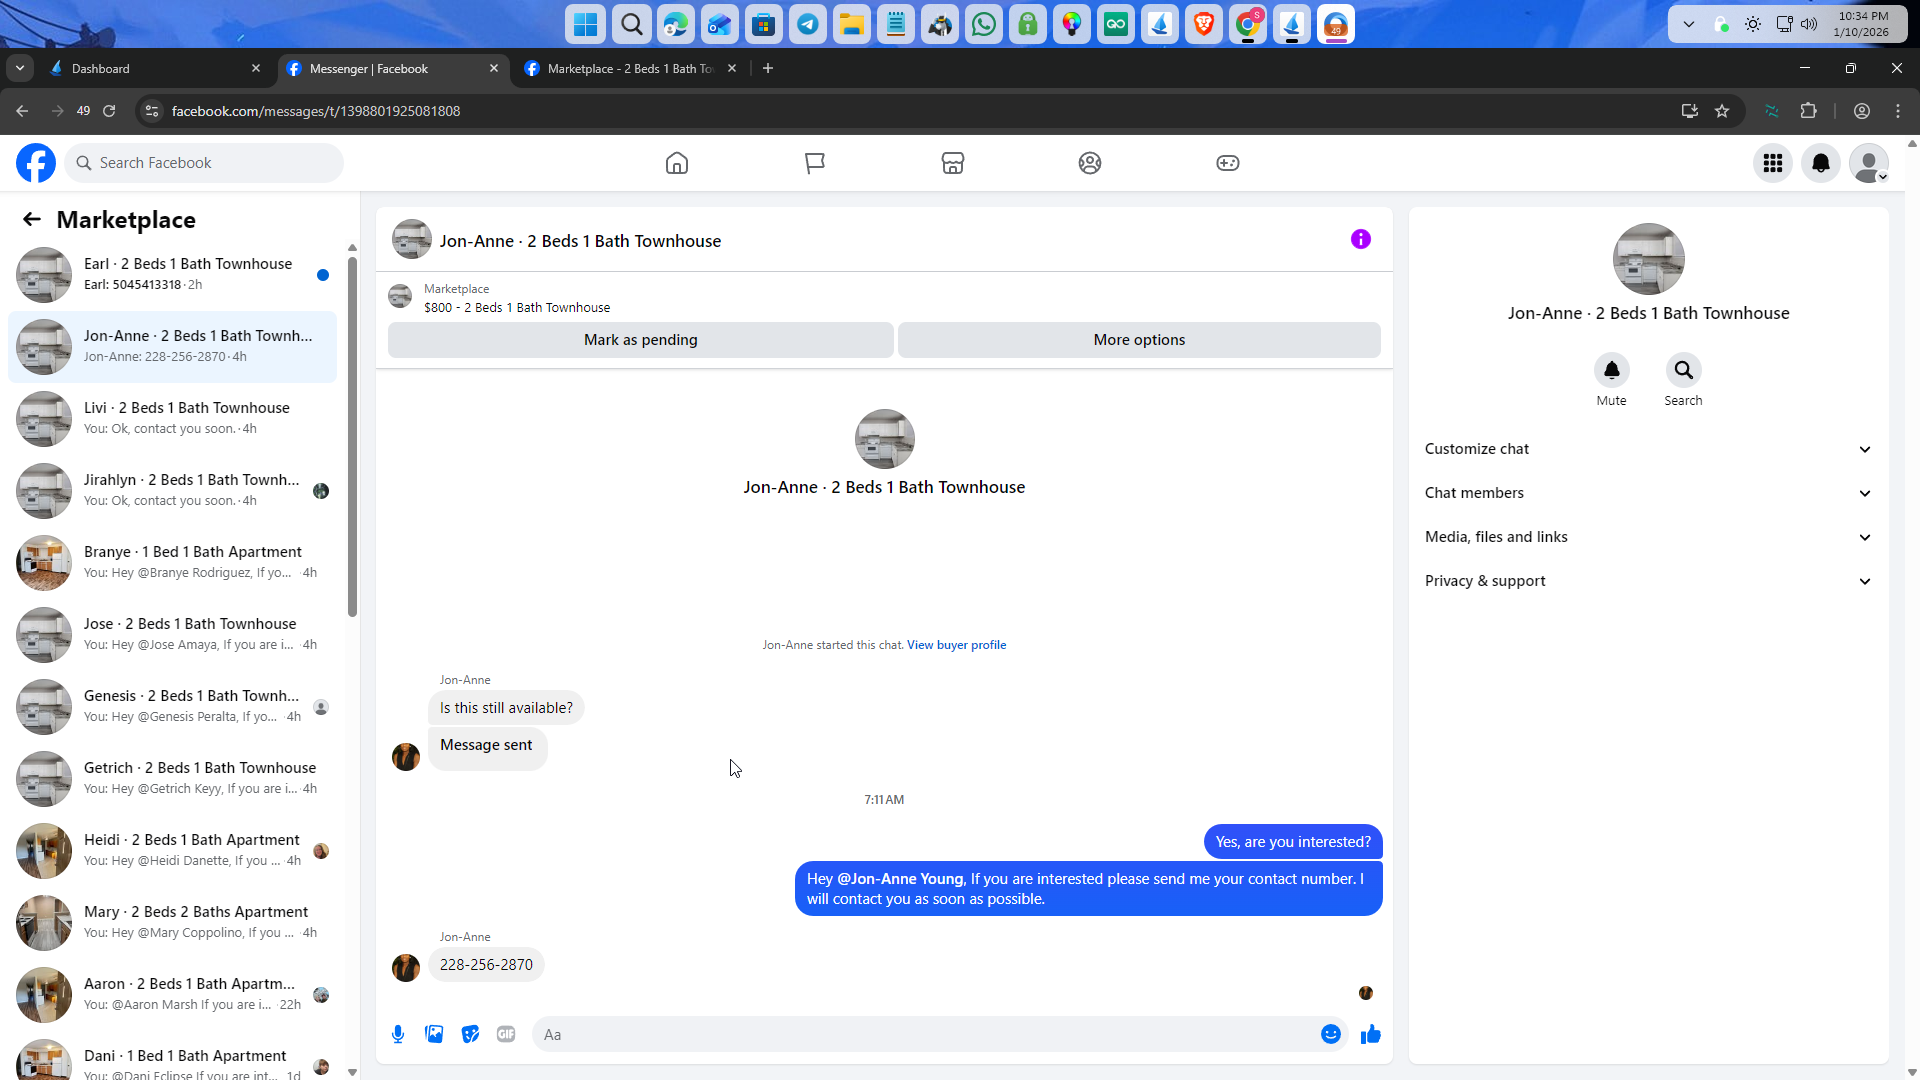Expand the Chat members section
The width and height of the screenshot is (1920, 1080).
[1647, 493]
